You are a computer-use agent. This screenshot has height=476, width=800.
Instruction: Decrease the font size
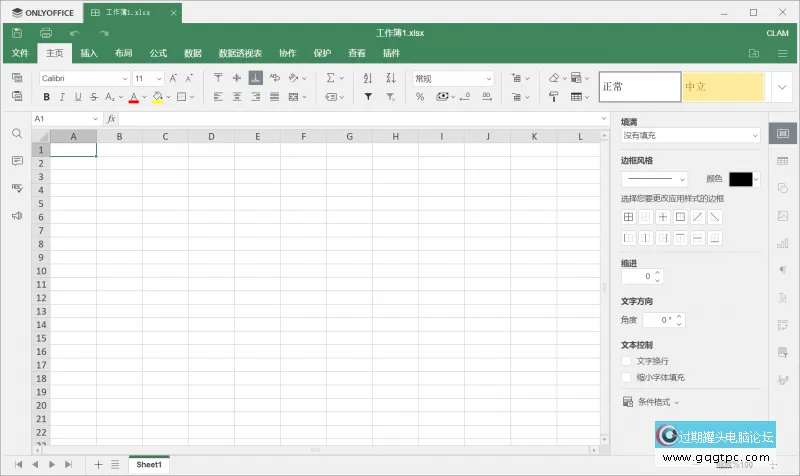[x=189, y=78]
